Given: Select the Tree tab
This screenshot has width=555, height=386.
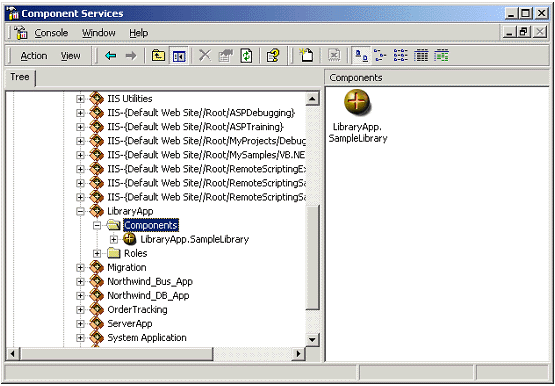Looking at the screenshot, I should tap(20, 77).
